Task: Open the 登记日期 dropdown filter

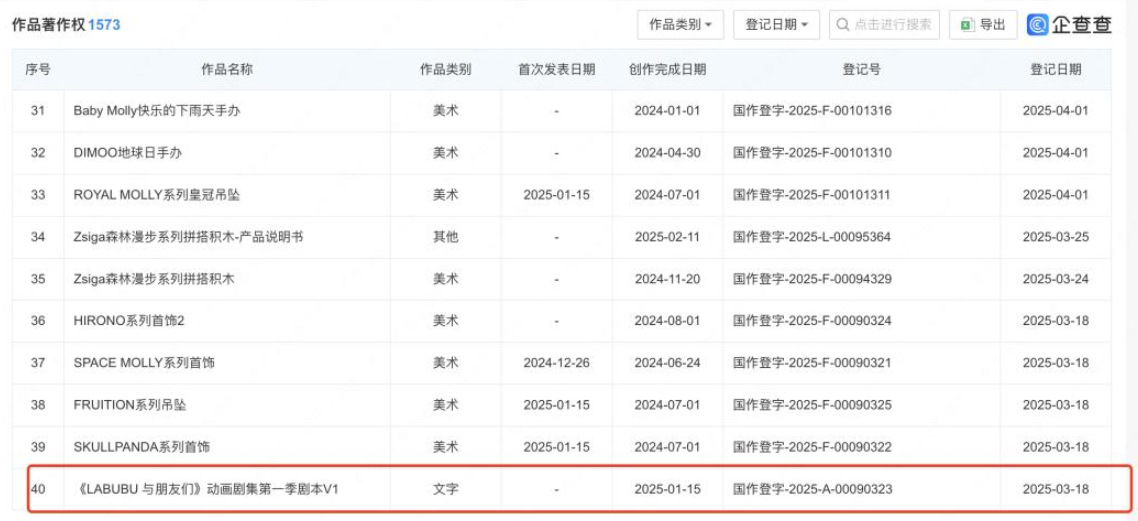Action: (x=777, y=25)
